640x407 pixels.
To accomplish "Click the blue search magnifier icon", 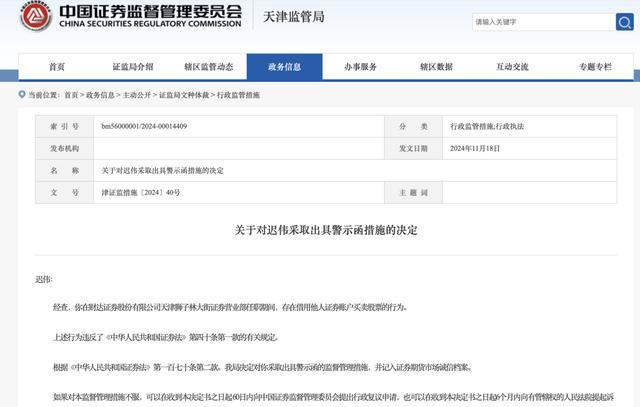I will pyautogui.click(x=624, y=22).
